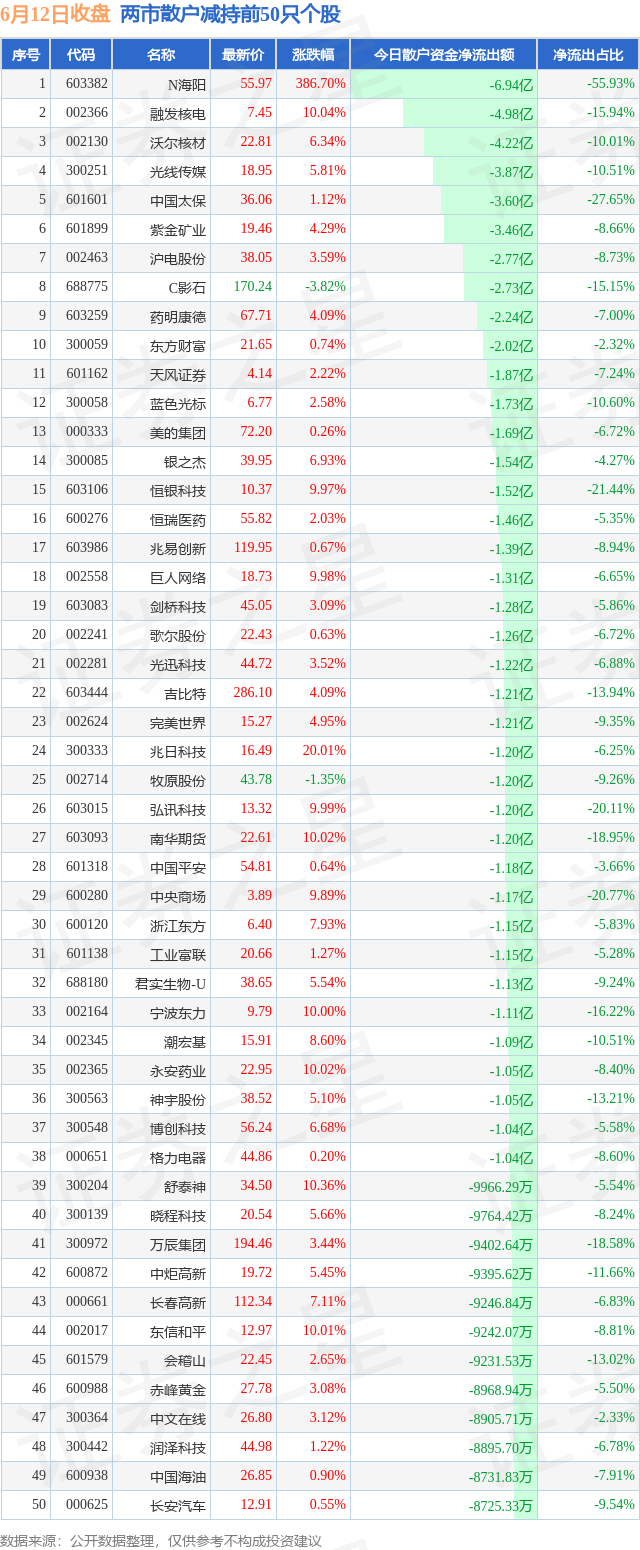Click the 浙江东方 name cell
The width and height of the screenshot is (640, 1550).
click(x=161, y=925)
